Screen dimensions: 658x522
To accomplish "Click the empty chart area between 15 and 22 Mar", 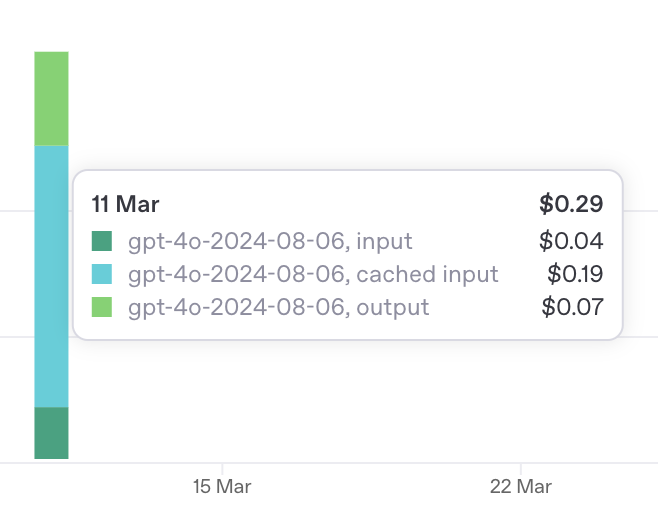I will [371, 399].
